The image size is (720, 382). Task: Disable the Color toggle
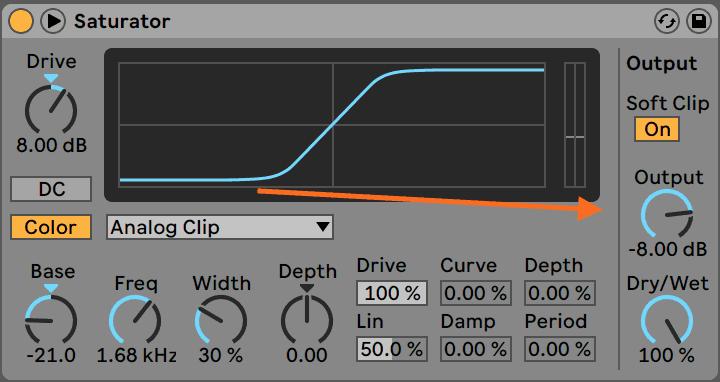pos(51,227)
